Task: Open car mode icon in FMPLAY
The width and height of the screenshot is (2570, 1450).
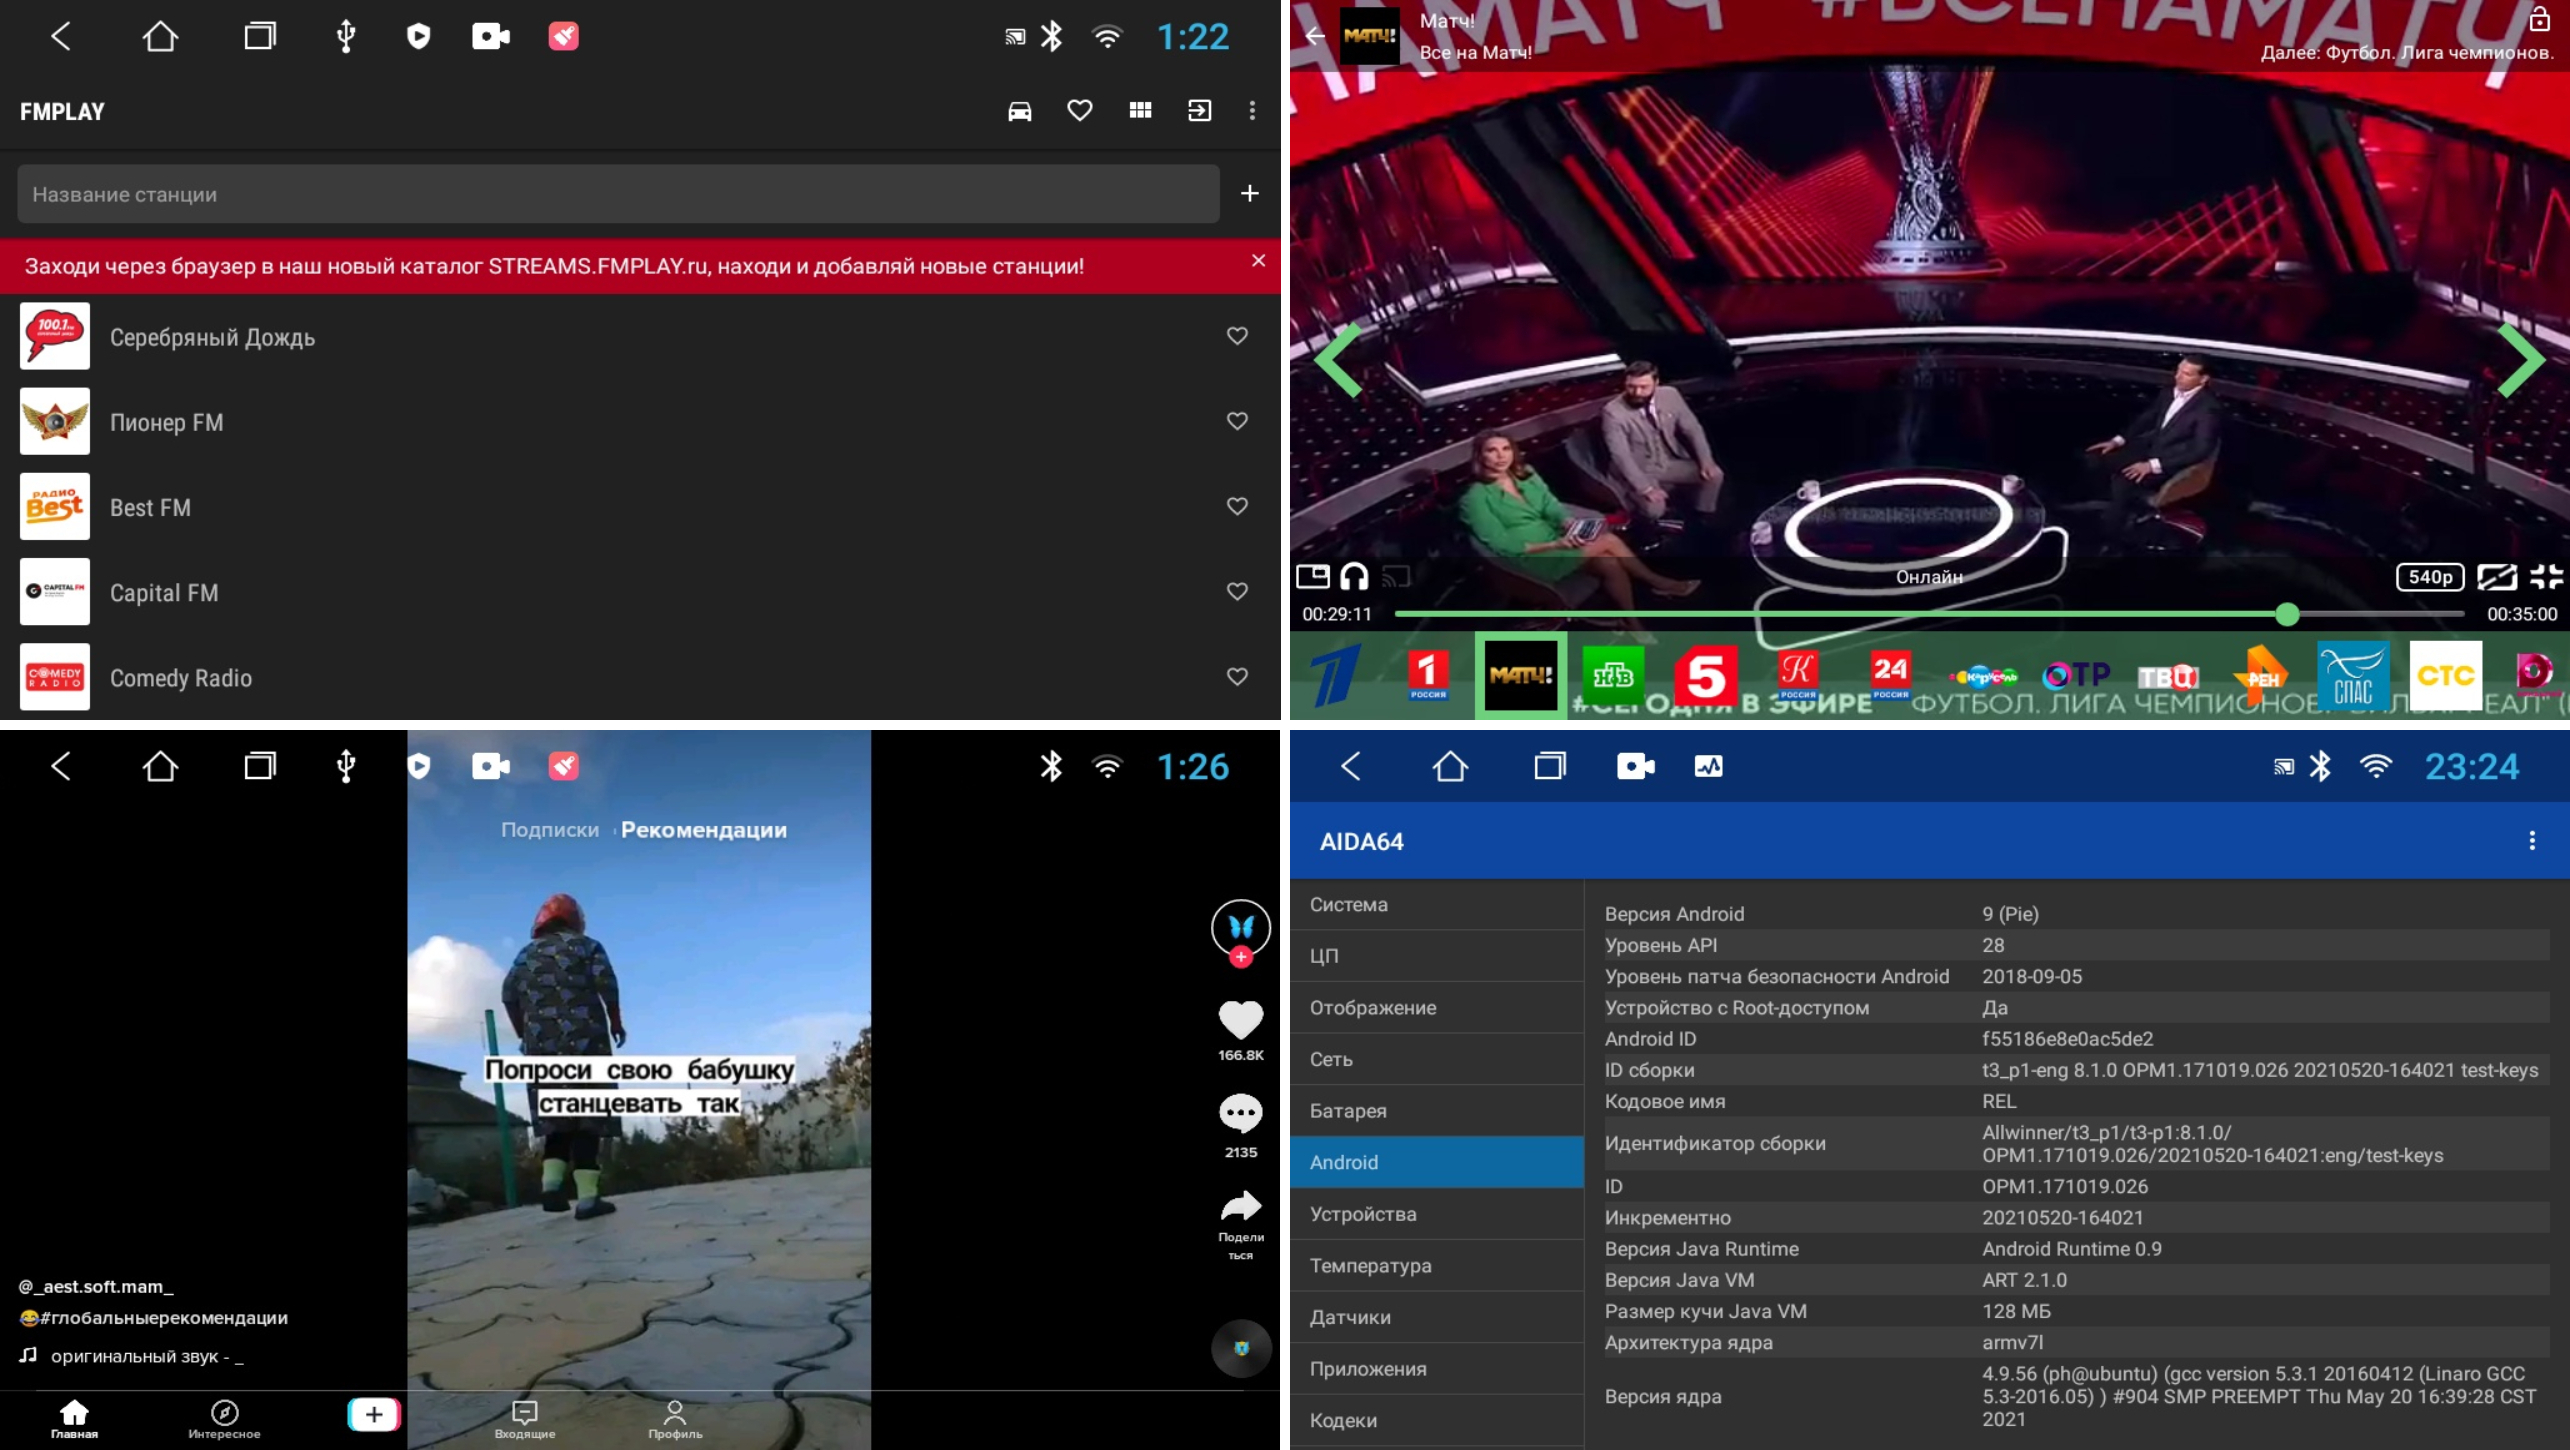Action: coord(1019,111)
